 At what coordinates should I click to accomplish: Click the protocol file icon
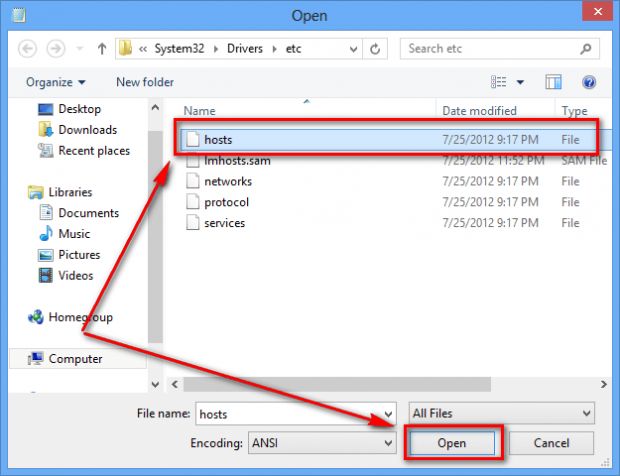pyautogui.click(x=193, y=202)
